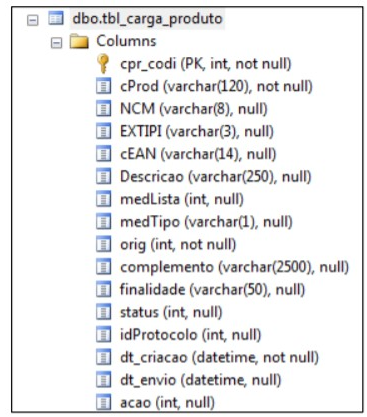
Task: Select the finalidade varchar(50) column
Action: point(212,290)
